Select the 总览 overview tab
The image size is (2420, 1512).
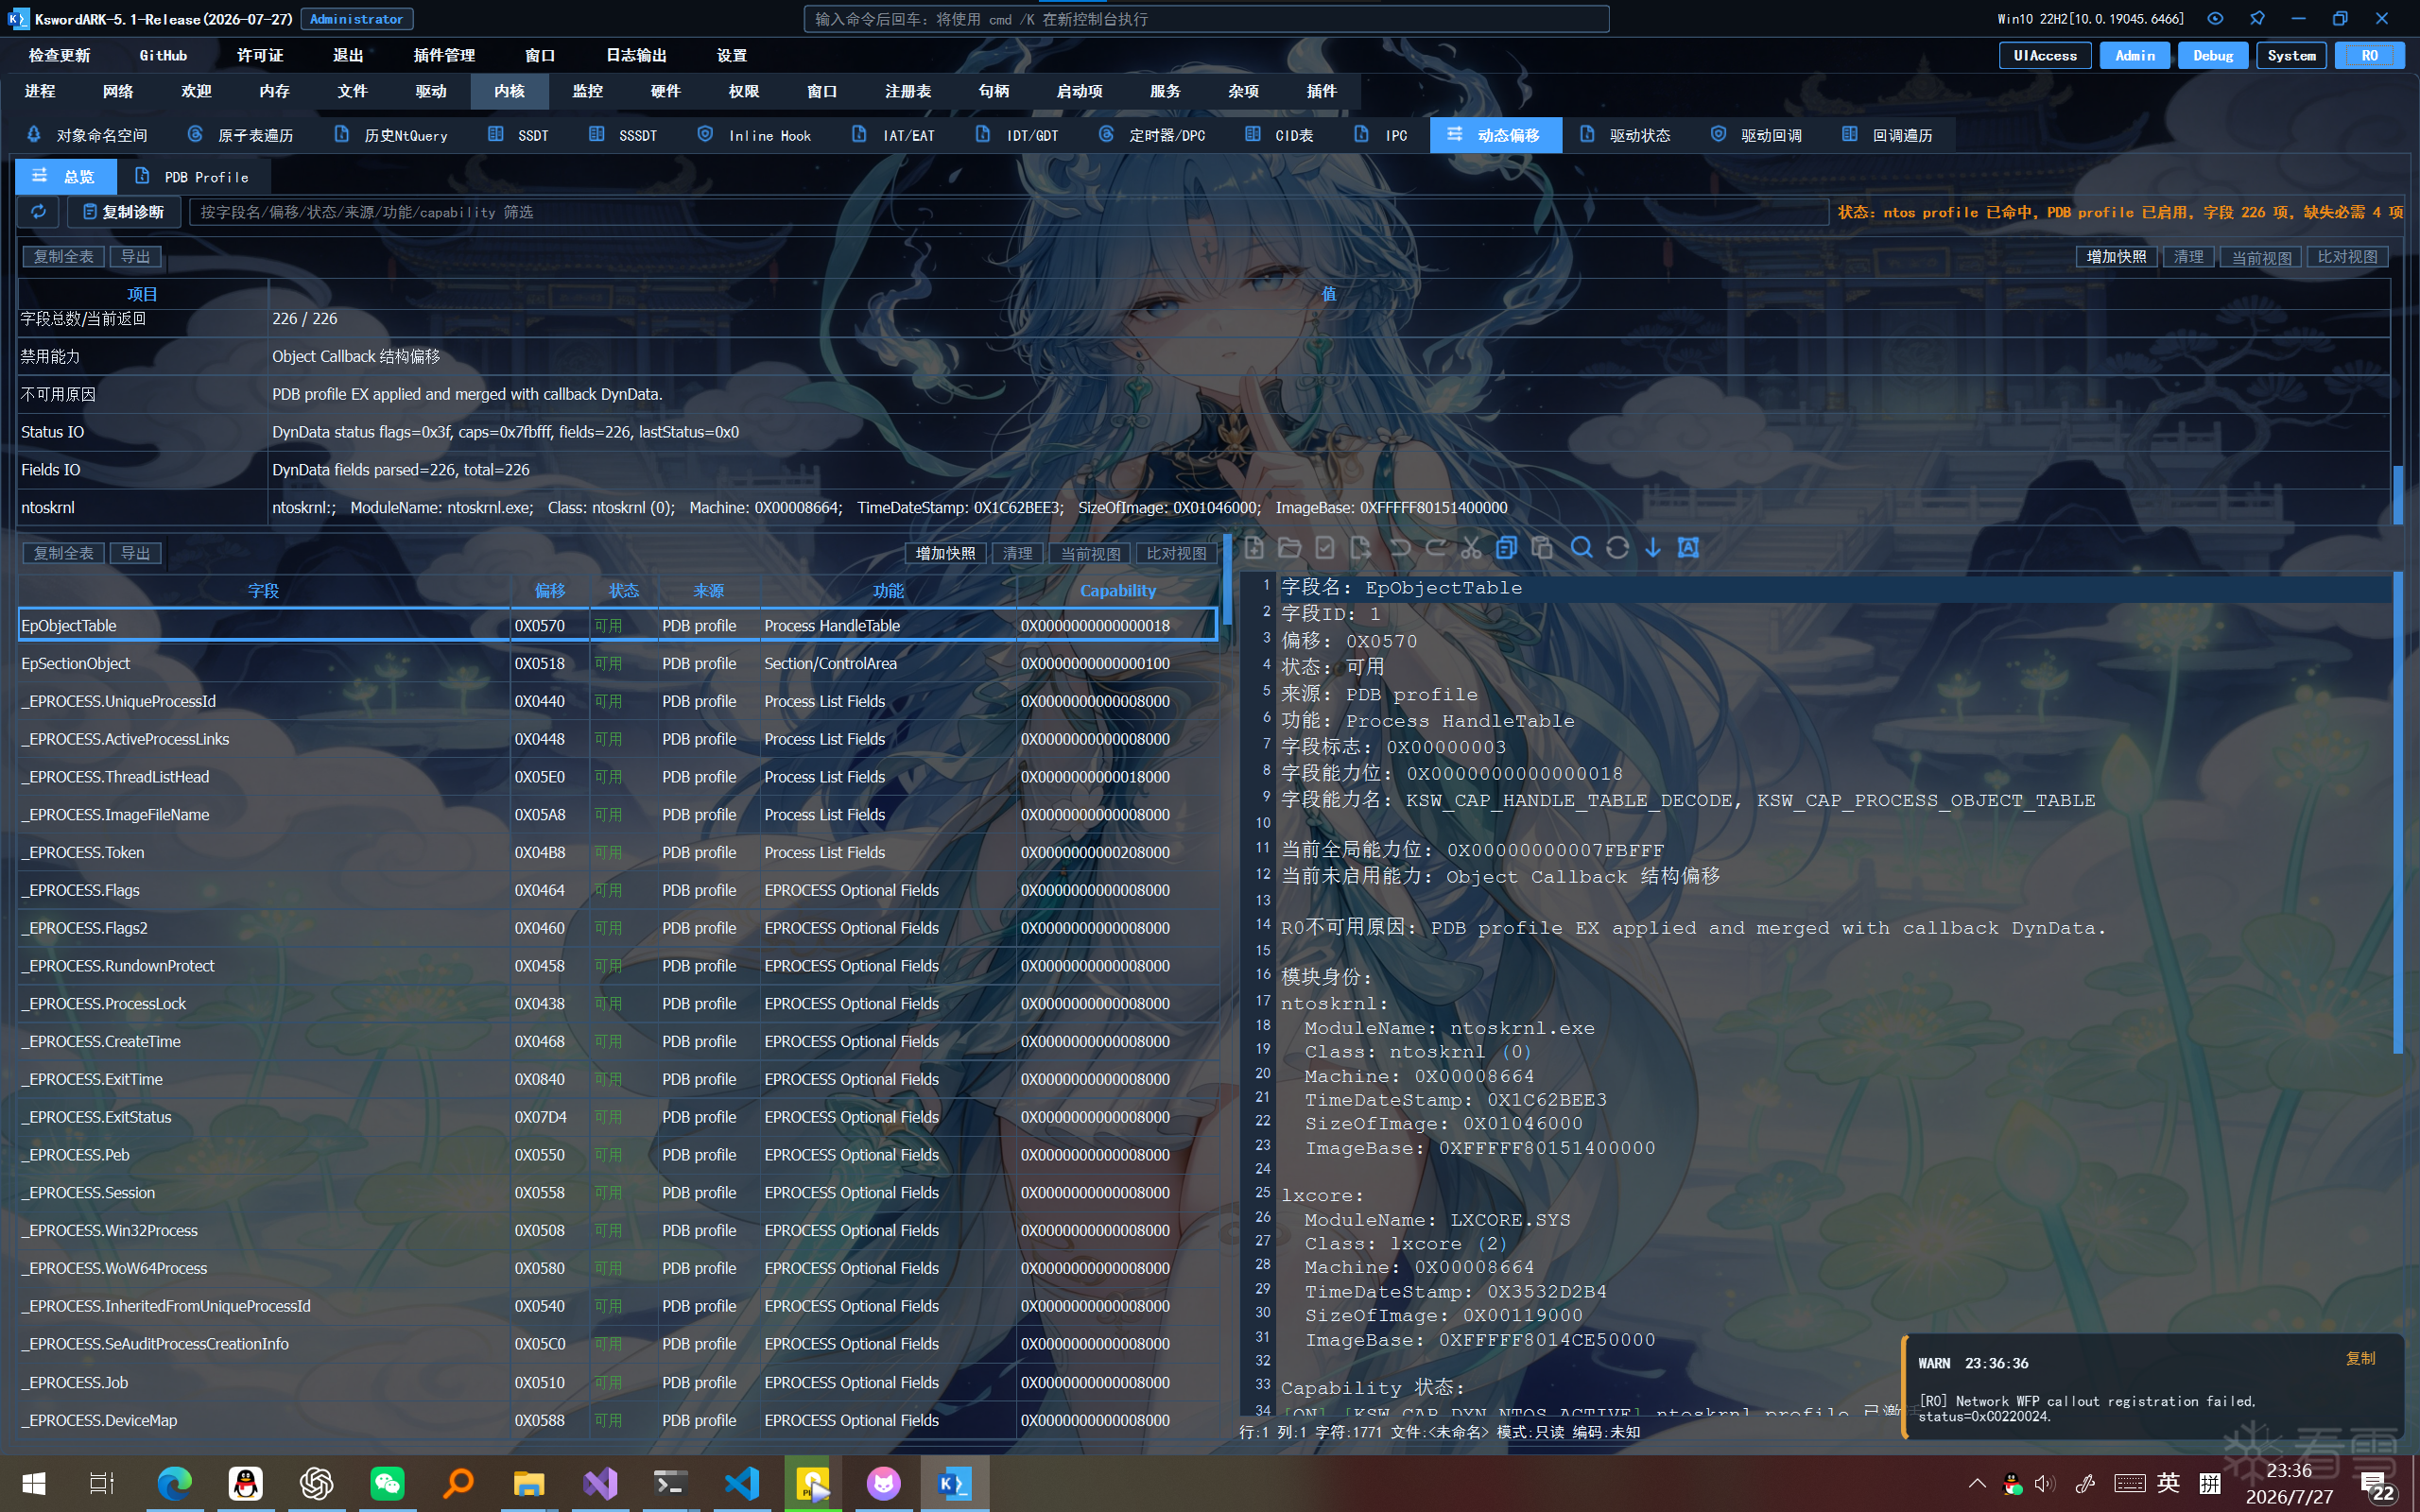point(66,177)
